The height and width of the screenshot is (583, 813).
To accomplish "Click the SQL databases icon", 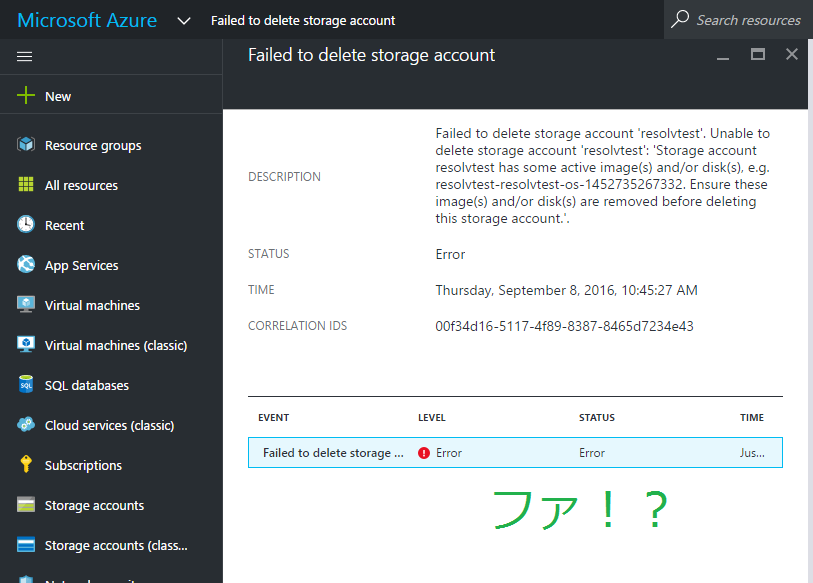I will coord(26,384).
